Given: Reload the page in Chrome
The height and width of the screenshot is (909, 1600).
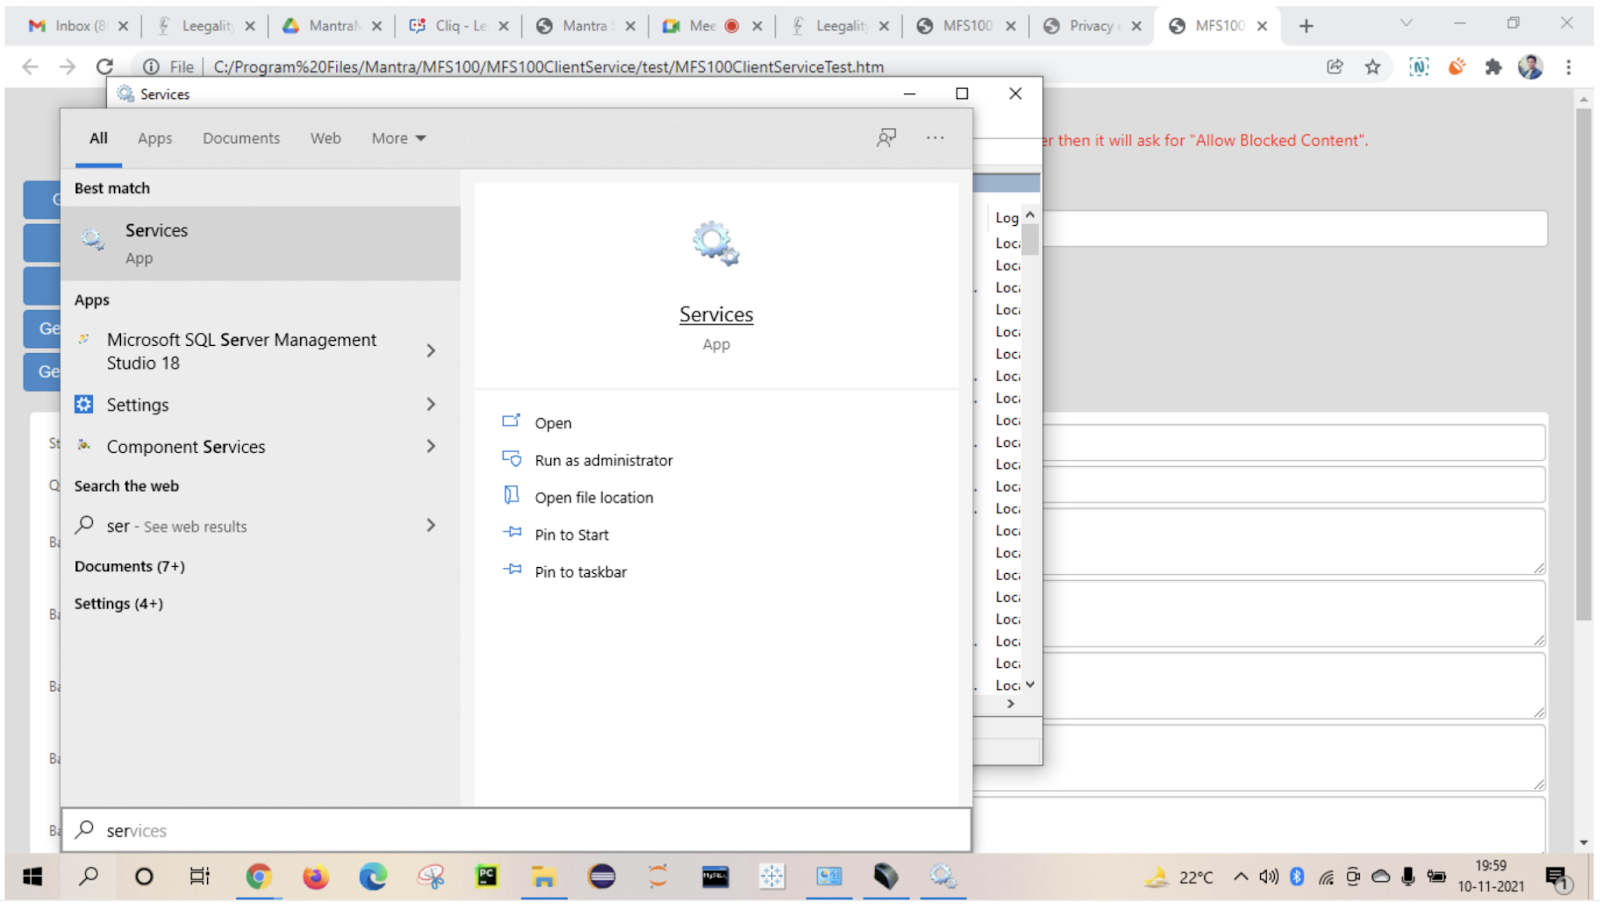Looking at the screenshot, I should tap(105, 67).
